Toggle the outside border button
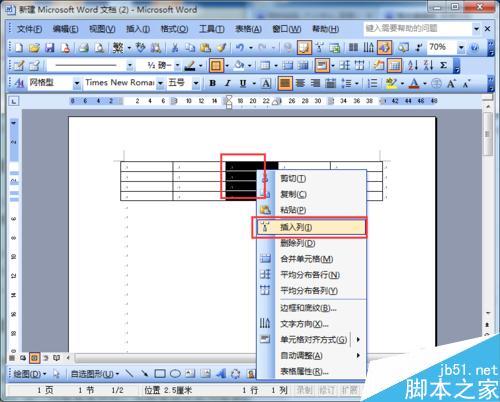This screenshot has width=500, height=402. point(216,66)
